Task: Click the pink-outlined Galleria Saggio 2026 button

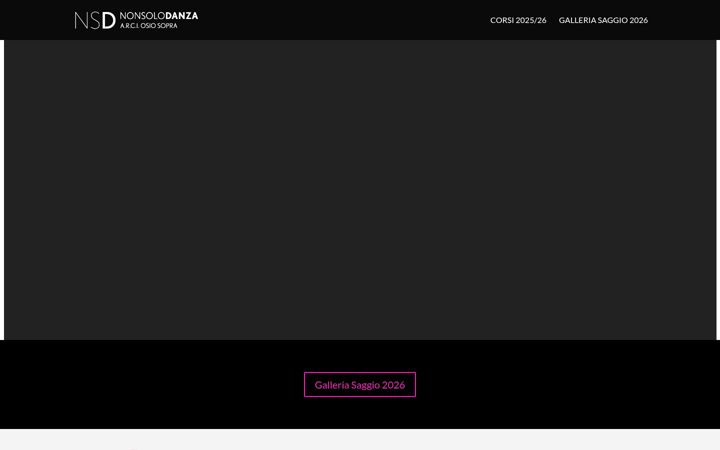Action: (360, 385)
